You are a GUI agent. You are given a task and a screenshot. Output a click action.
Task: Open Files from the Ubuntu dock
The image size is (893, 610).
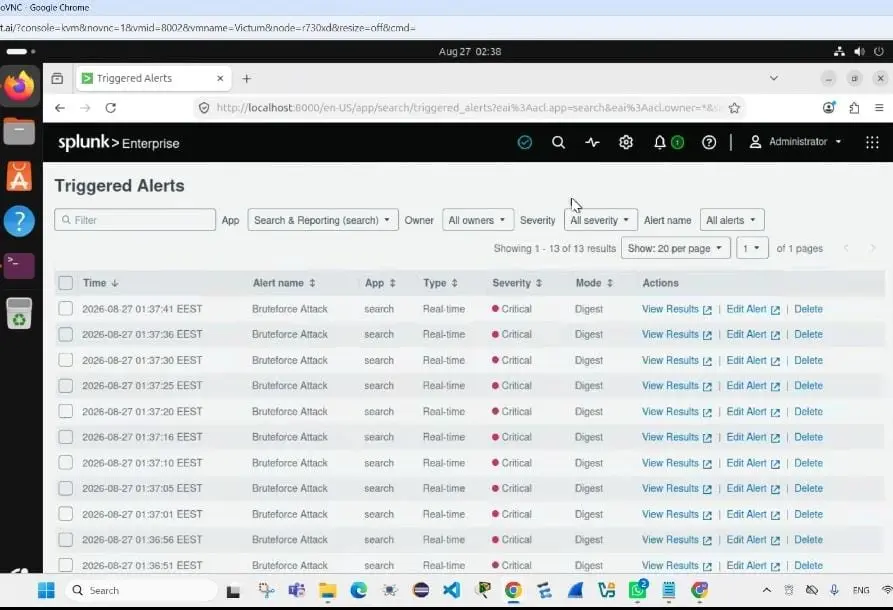pos(19,132)
